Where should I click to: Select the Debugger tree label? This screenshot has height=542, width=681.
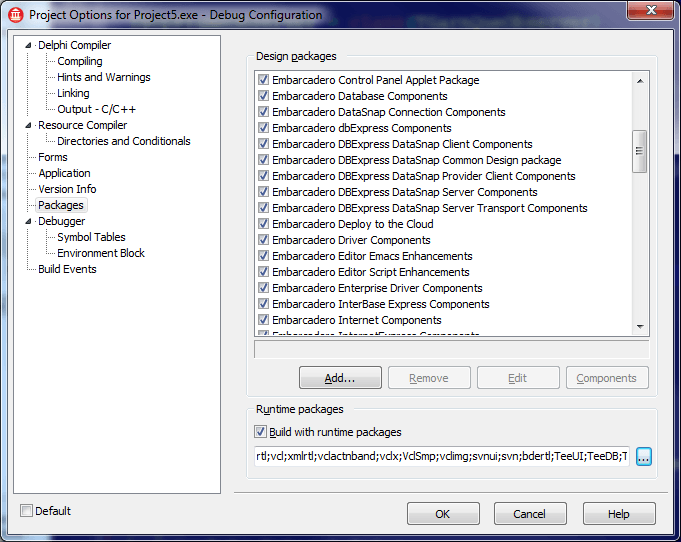[62, 221]
